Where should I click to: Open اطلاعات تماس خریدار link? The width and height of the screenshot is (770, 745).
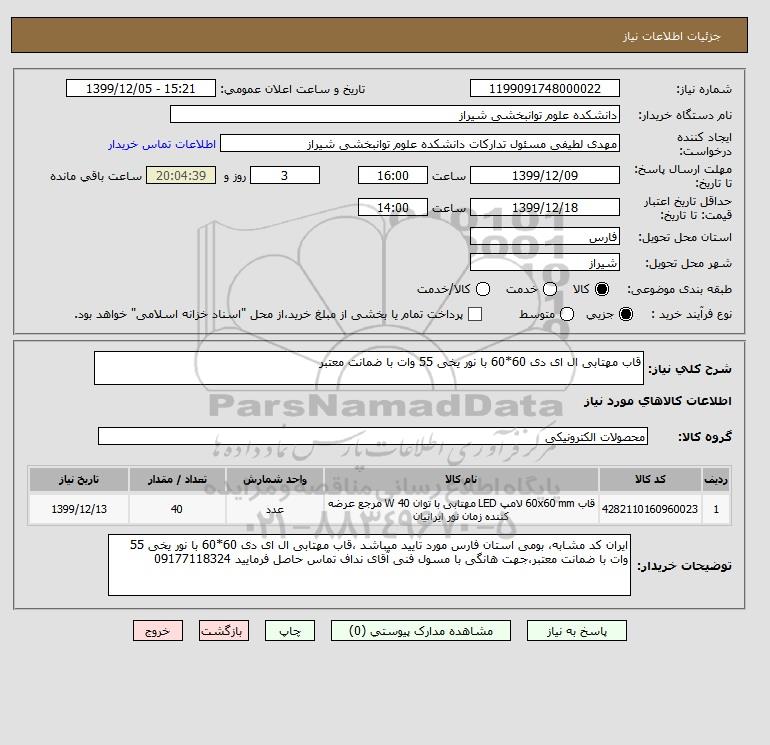tap(162, 144)
